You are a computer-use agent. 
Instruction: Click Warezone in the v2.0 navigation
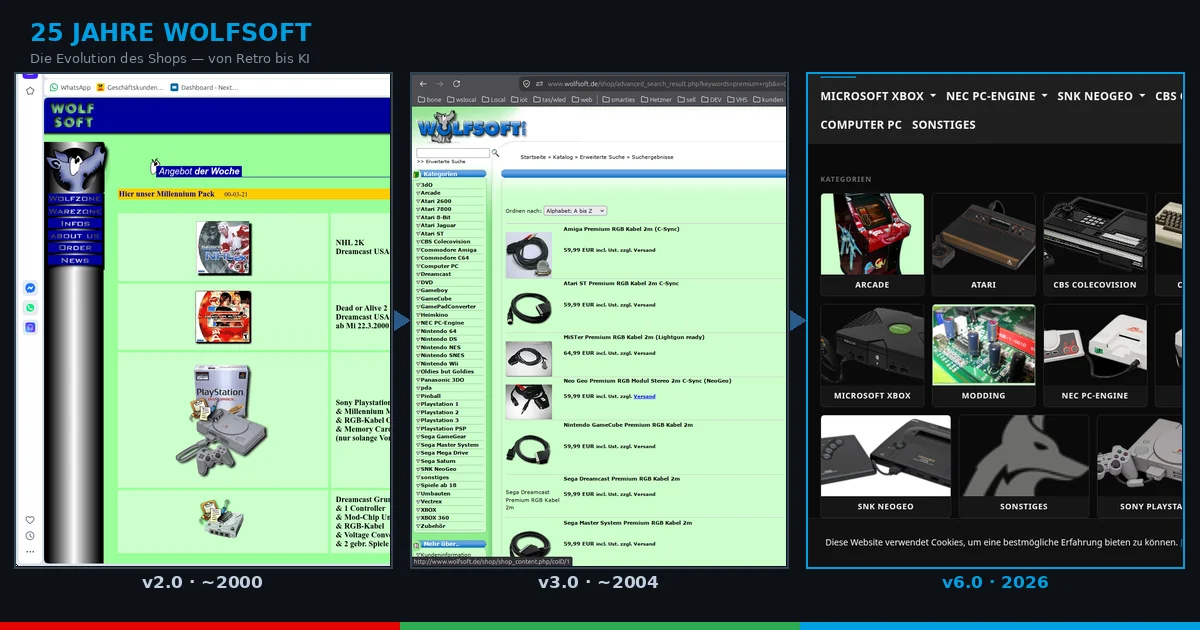click(75, 211)
